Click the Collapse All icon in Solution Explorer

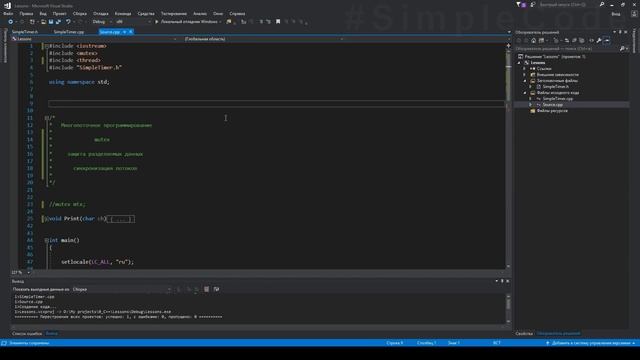coord(574,40)
